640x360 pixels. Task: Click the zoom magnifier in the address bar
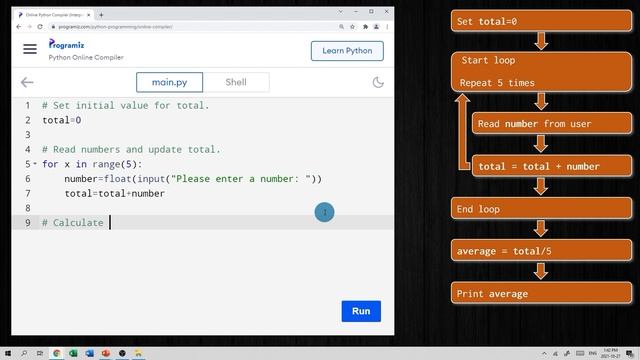(x=341, y=27)
